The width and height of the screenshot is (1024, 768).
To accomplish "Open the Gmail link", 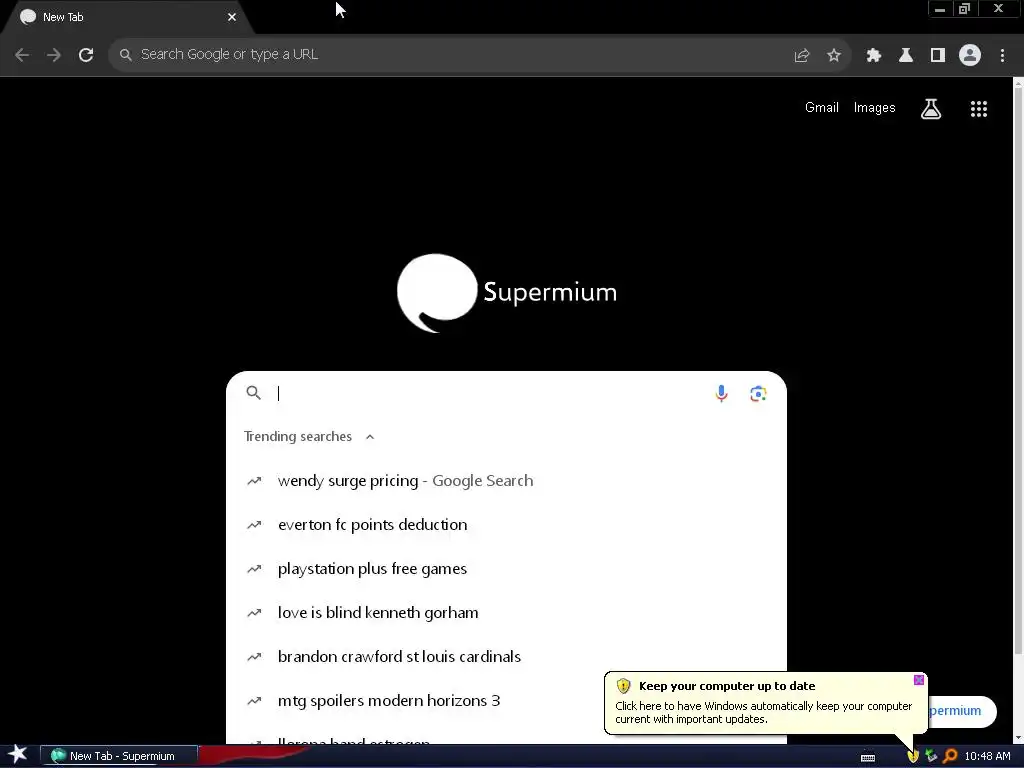I will pos(822,108).
